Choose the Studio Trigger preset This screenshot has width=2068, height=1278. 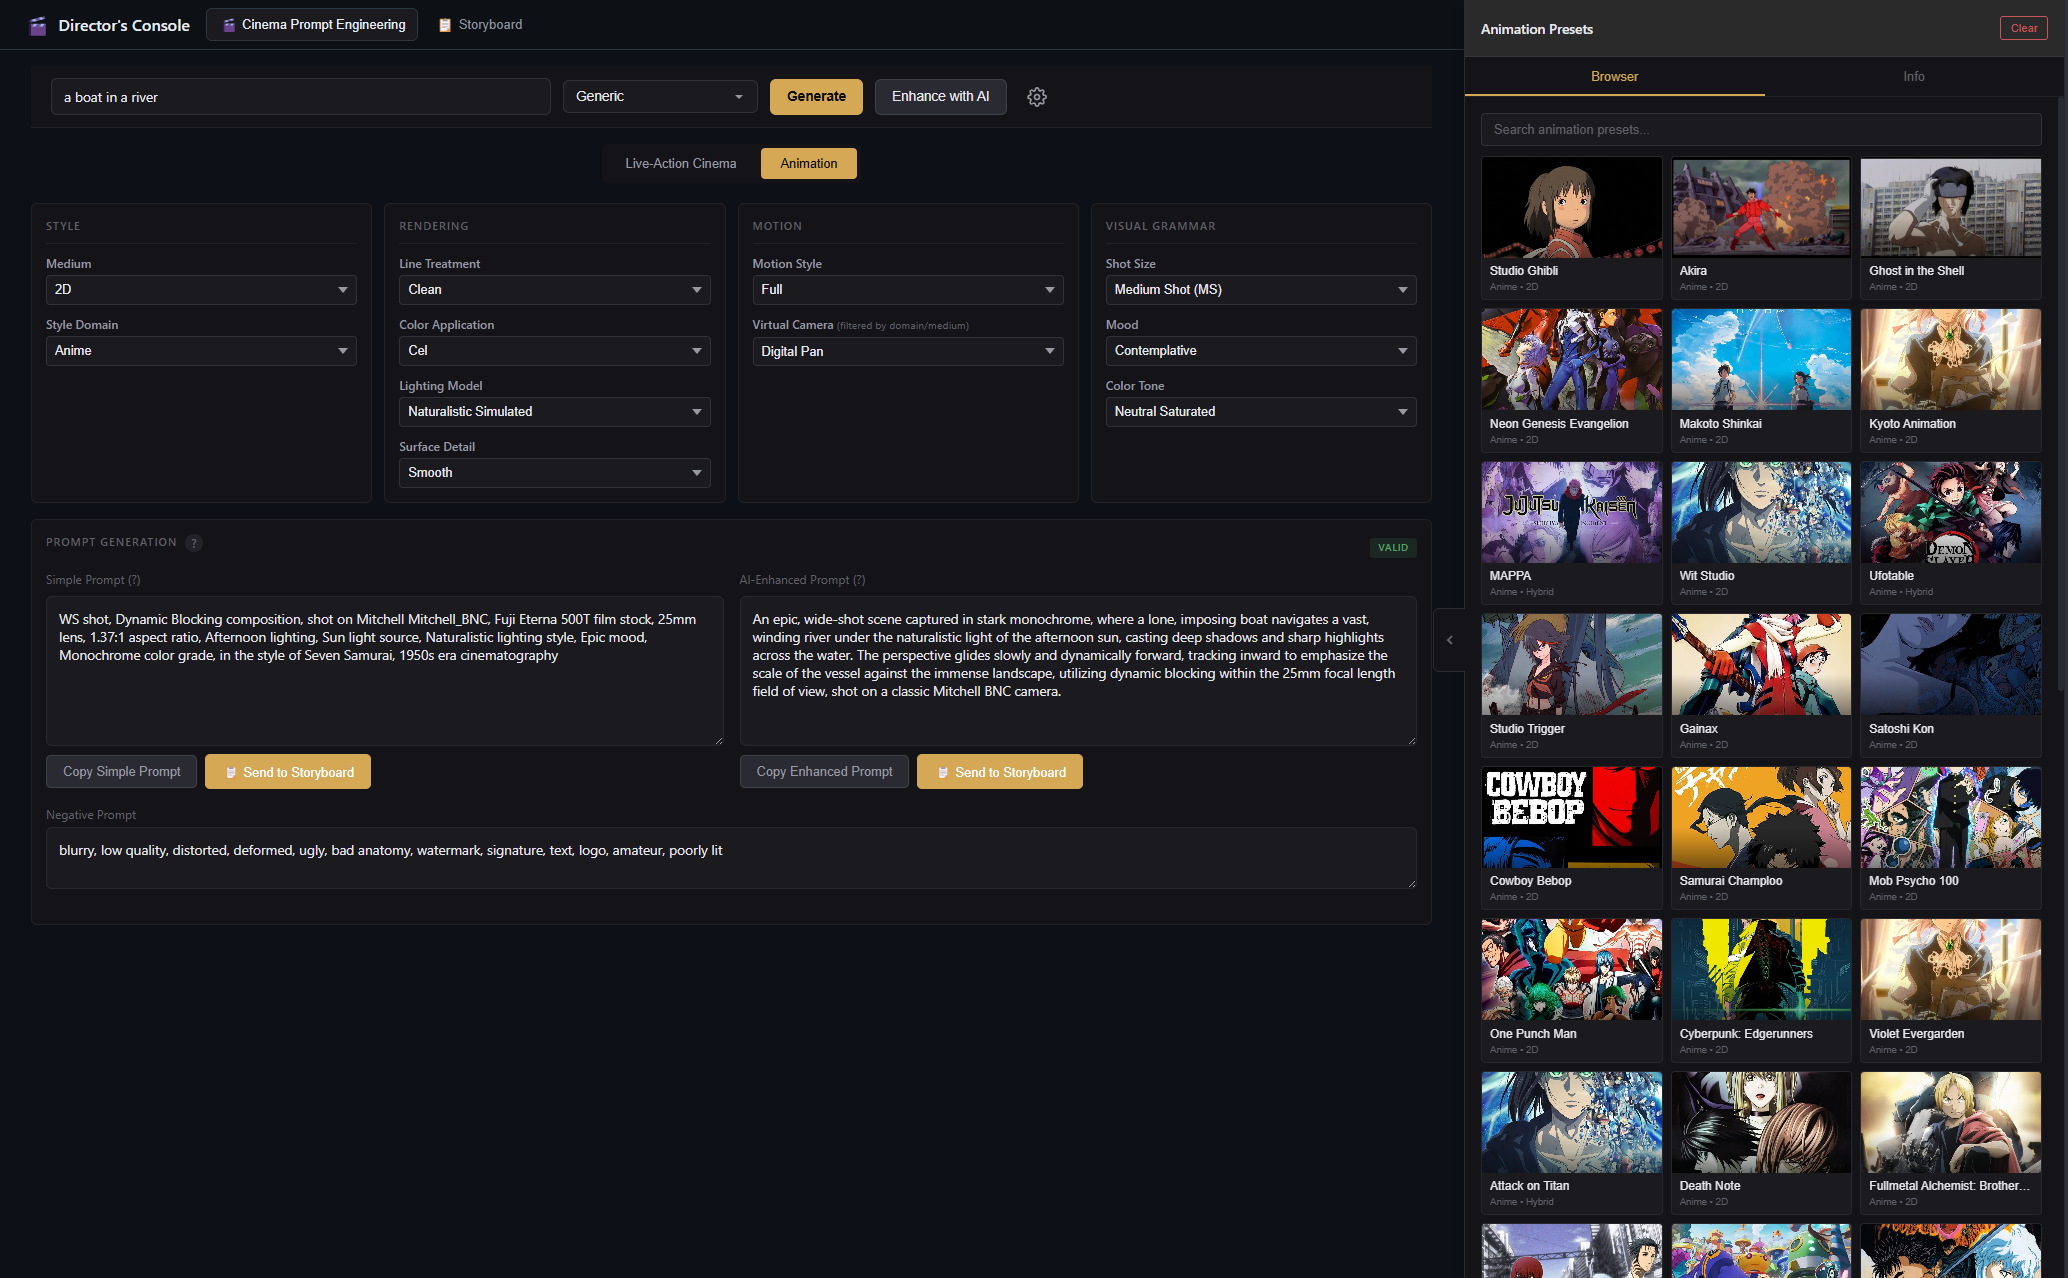tap(1572, 685)
